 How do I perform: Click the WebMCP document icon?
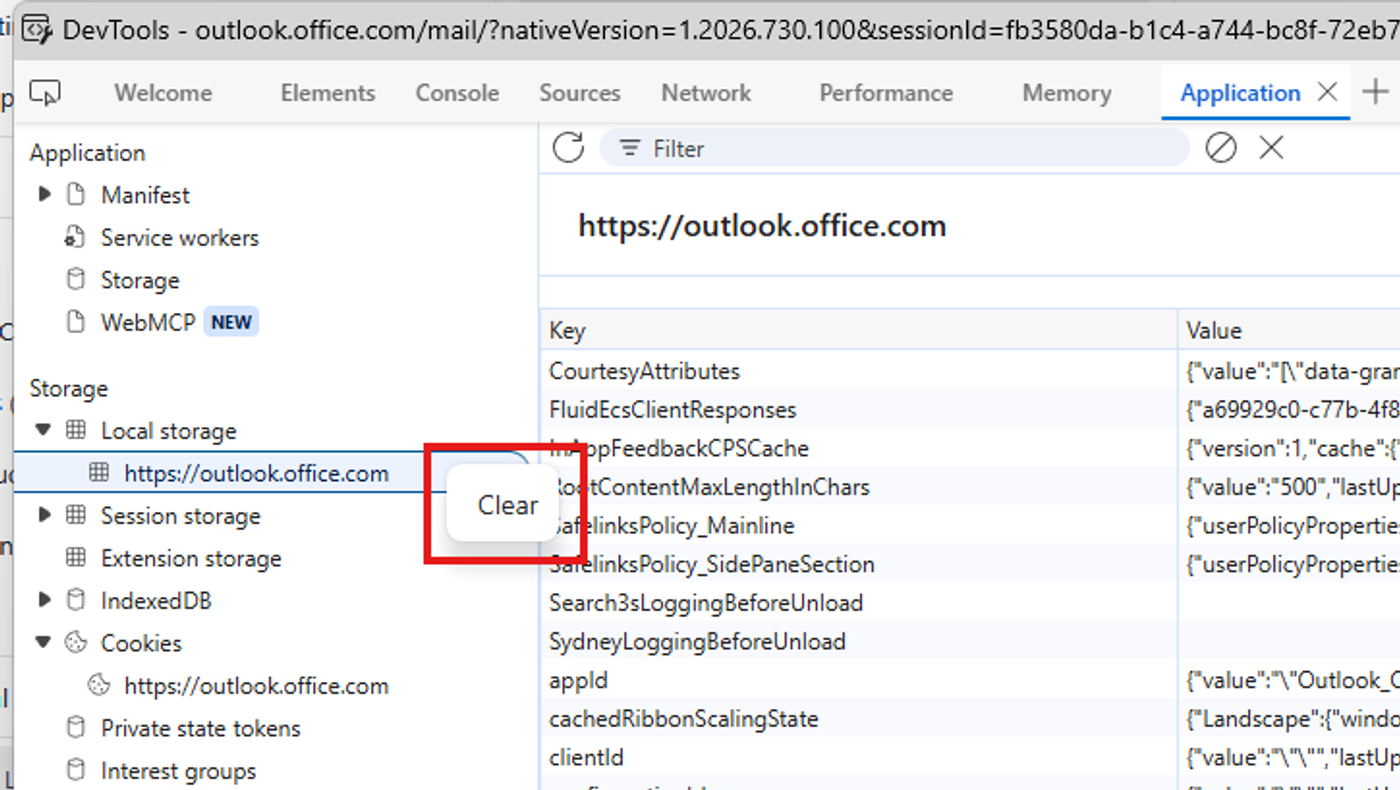point(75,322)
